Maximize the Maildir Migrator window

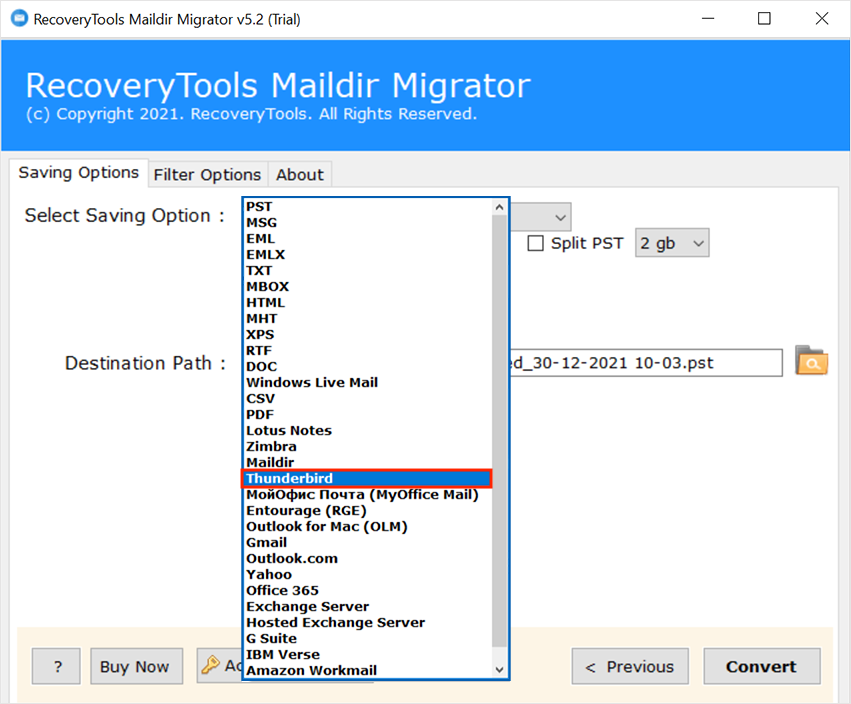[764, 18]
